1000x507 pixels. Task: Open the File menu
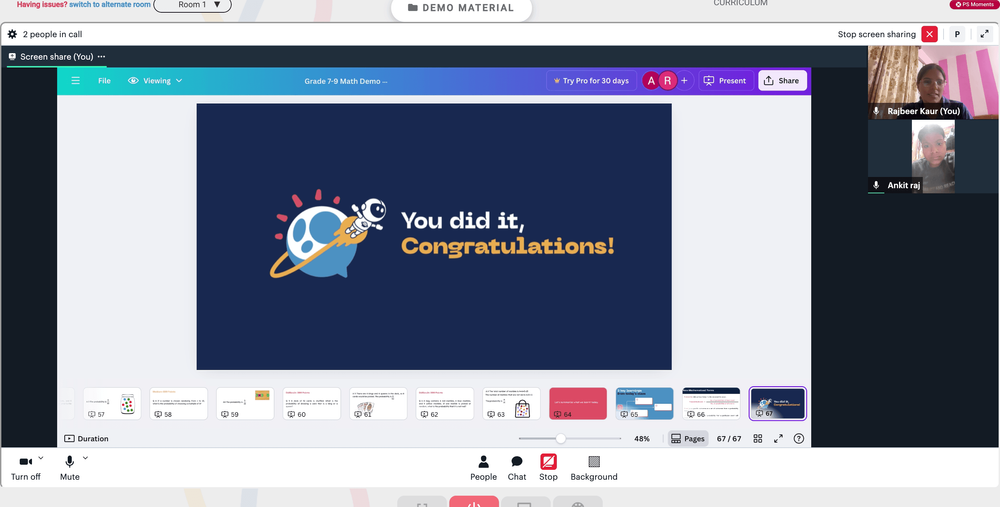[x=104, y=81]
